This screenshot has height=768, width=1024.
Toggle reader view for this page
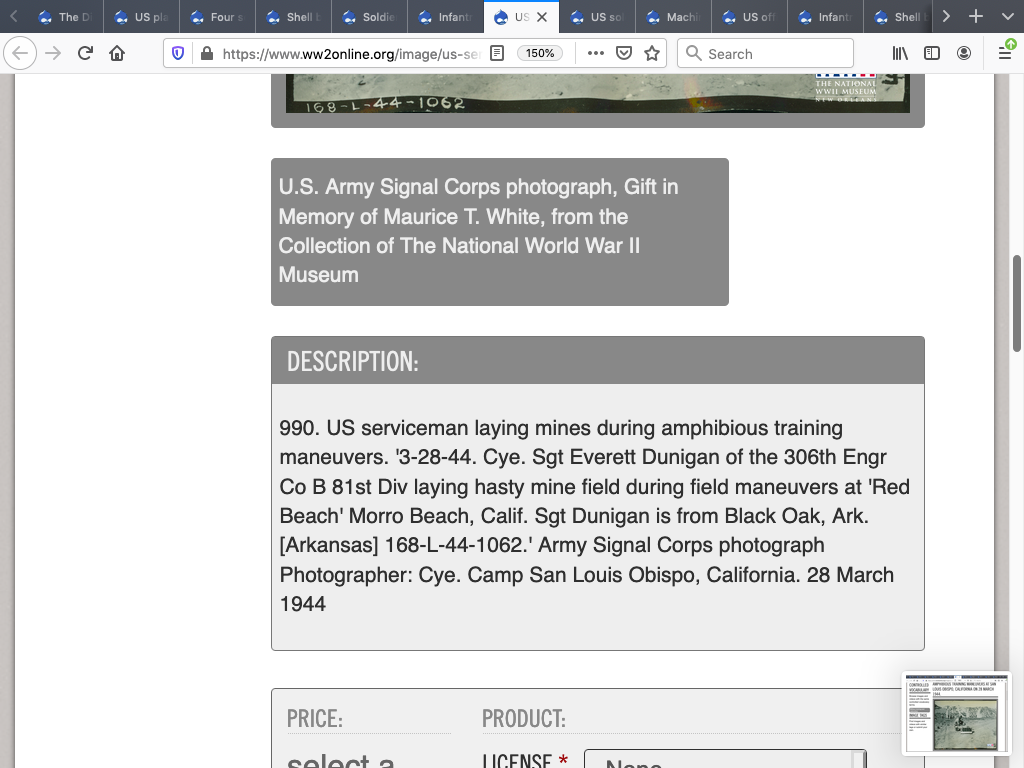pyautogui.click(x=497, y=53)
